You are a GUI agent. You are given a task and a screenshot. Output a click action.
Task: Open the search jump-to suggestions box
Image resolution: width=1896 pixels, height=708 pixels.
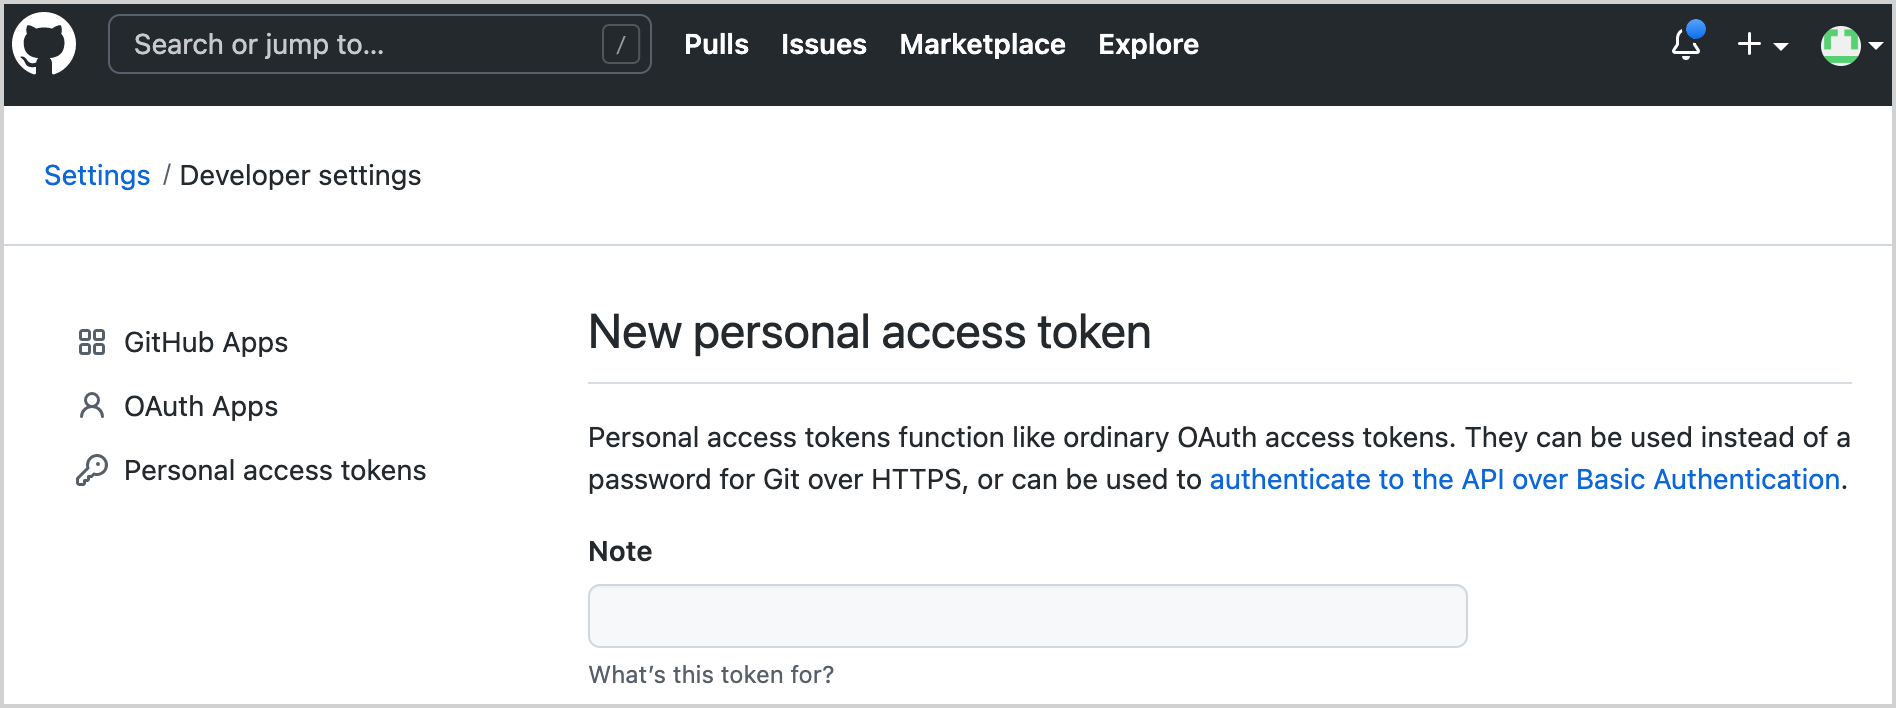pyautogui.click(x=378, y=44)
